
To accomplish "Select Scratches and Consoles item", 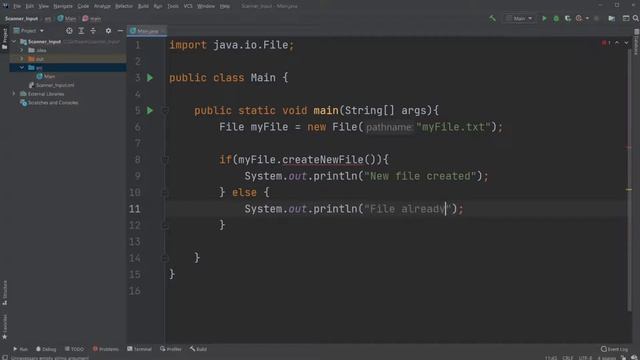I will [x=53, y=102].
